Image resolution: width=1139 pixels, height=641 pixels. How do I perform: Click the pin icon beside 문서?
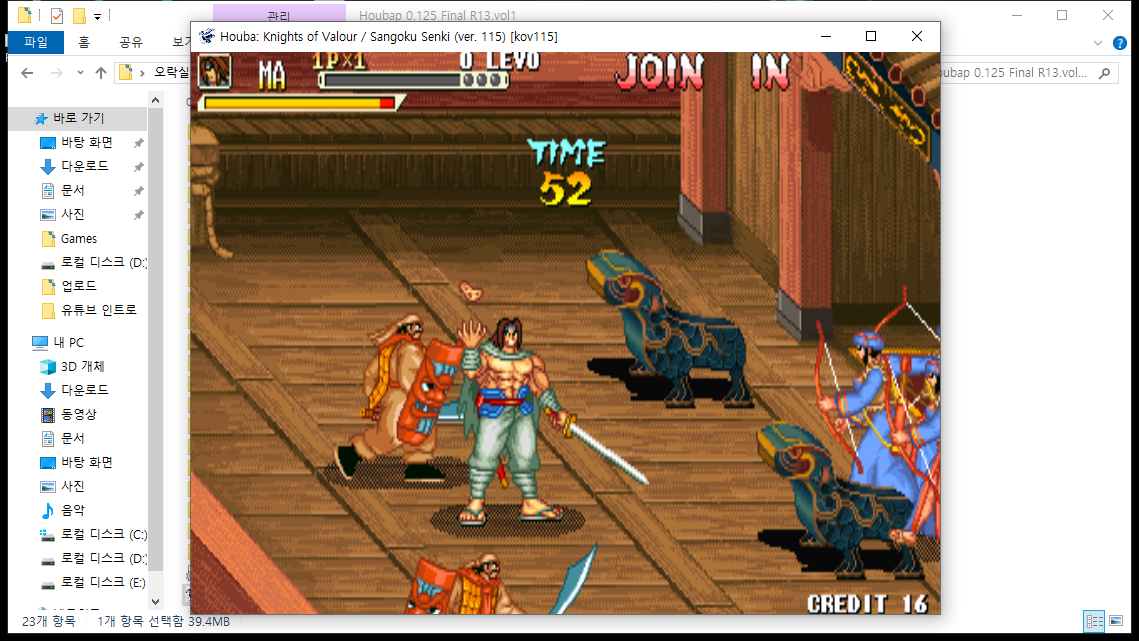point(138,191)
